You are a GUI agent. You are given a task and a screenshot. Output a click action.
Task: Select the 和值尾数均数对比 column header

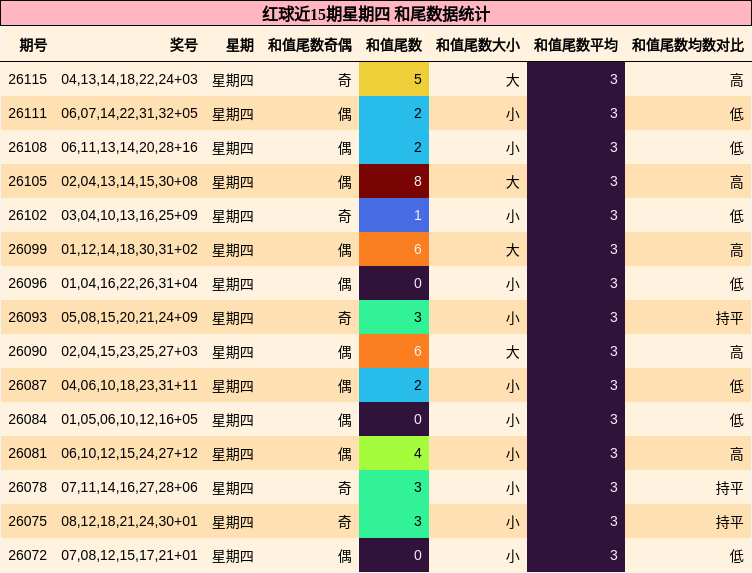click(x=688, y=46)
